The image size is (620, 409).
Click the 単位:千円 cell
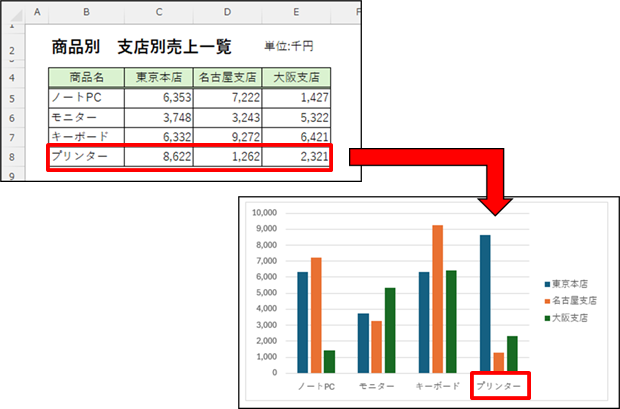(x=289, y=47)
